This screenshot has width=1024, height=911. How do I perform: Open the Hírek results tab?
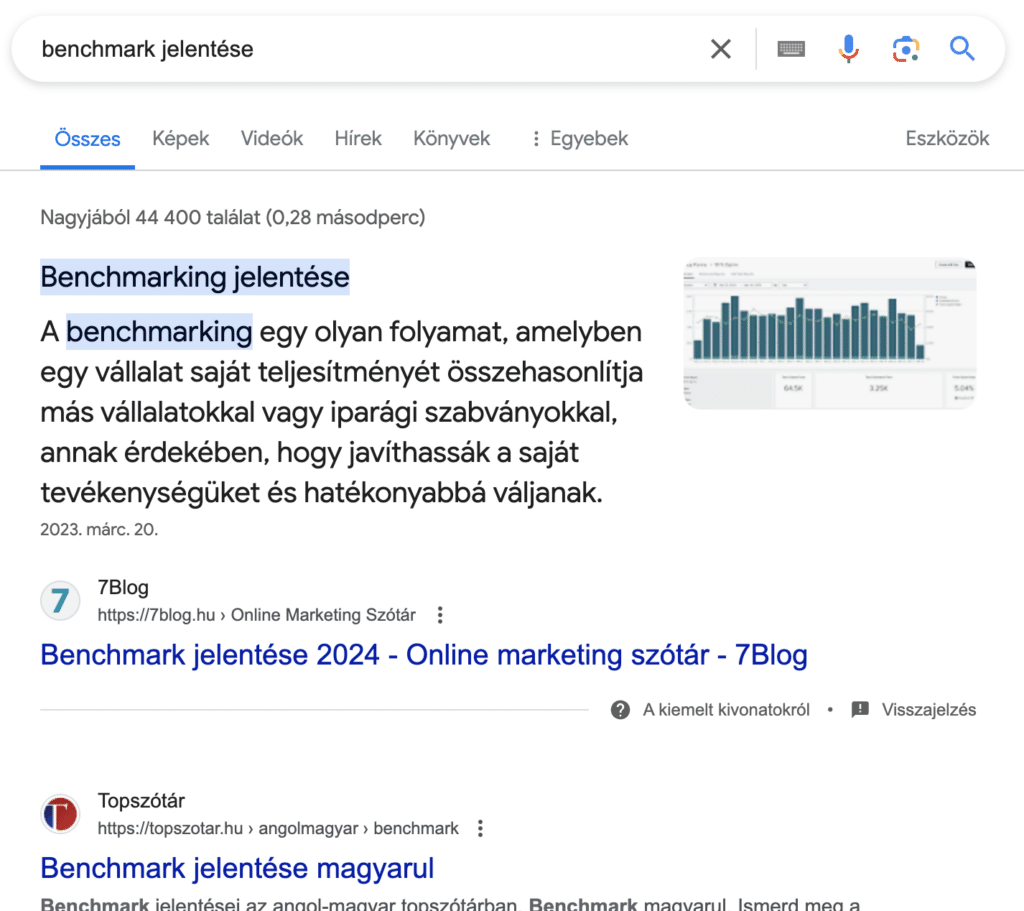pyautogui.click(x=357, y=139)
